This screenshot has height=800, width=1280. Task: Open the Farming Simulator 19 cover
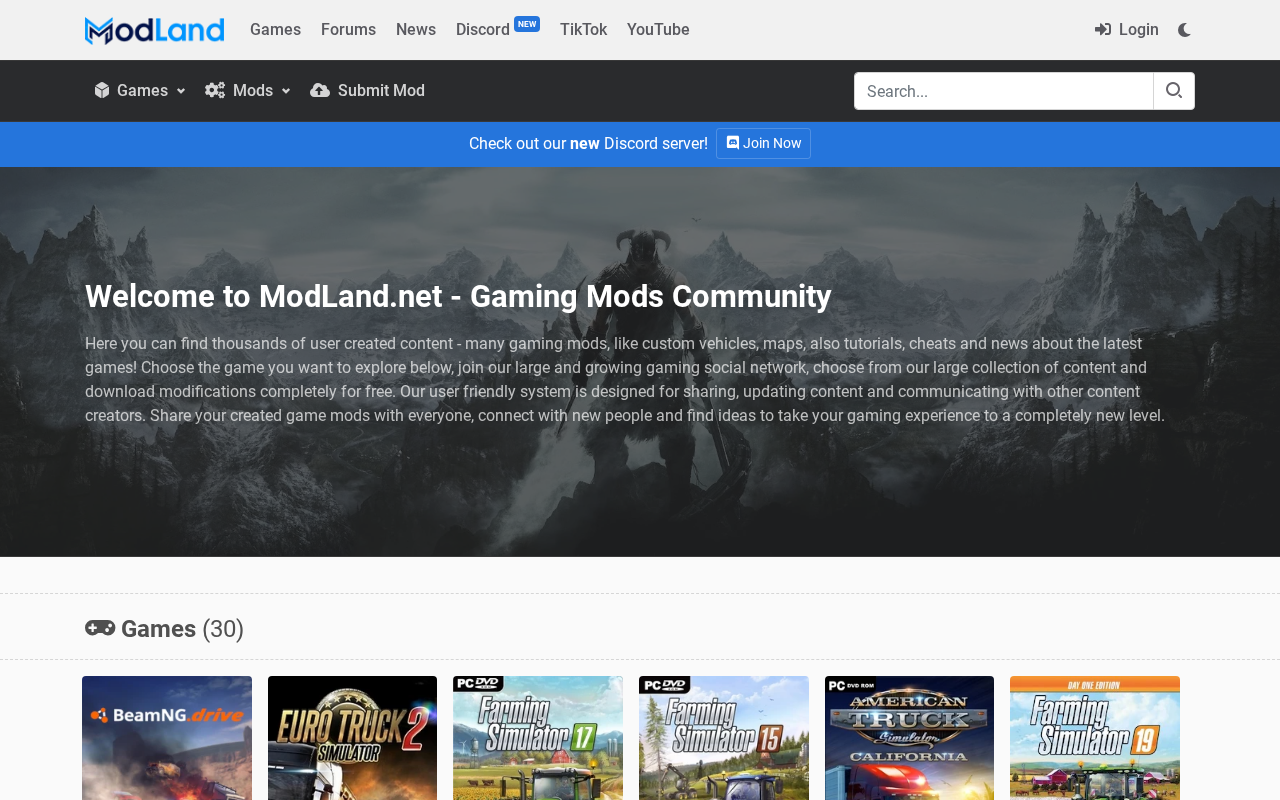[1095, 738]
